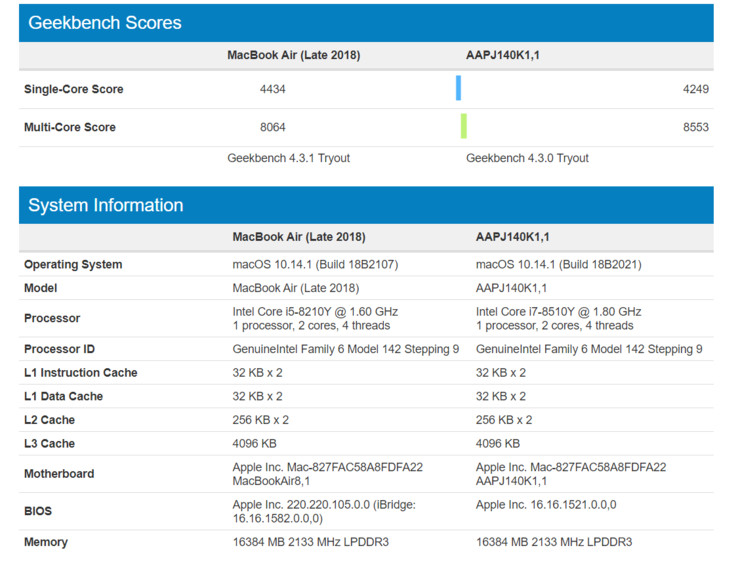738x569 pixels.
Task: Select the single-core score value 4434
Action: point(273,89)
